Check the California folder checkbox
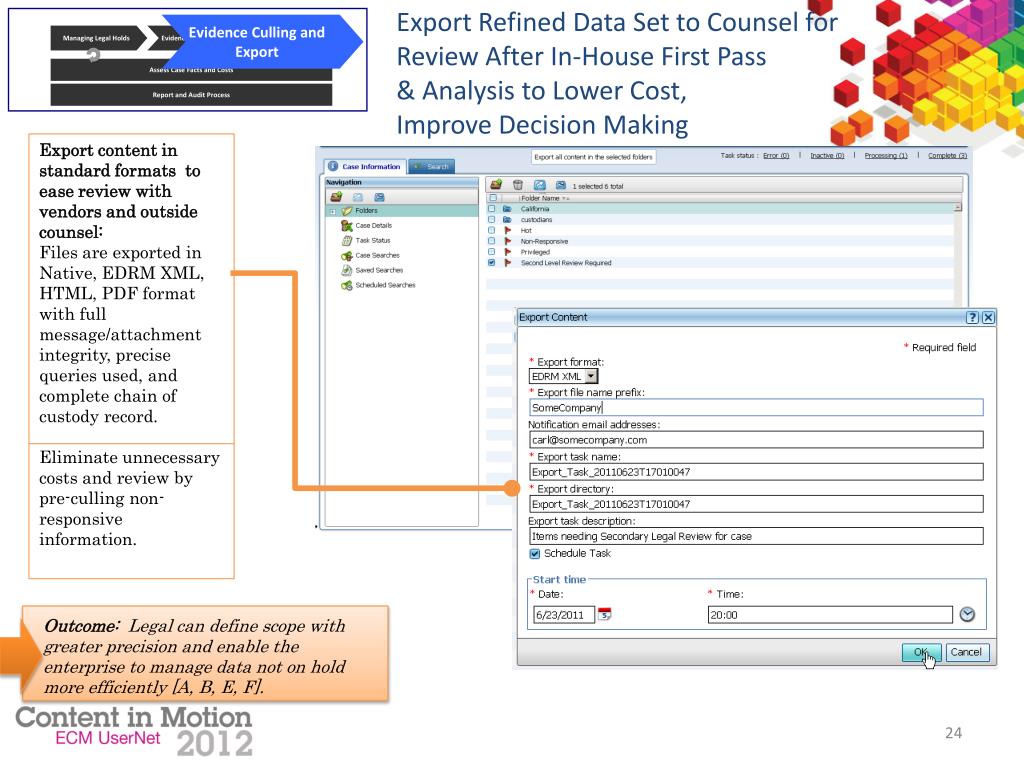The image size is (1024, 768). (492, 209)
